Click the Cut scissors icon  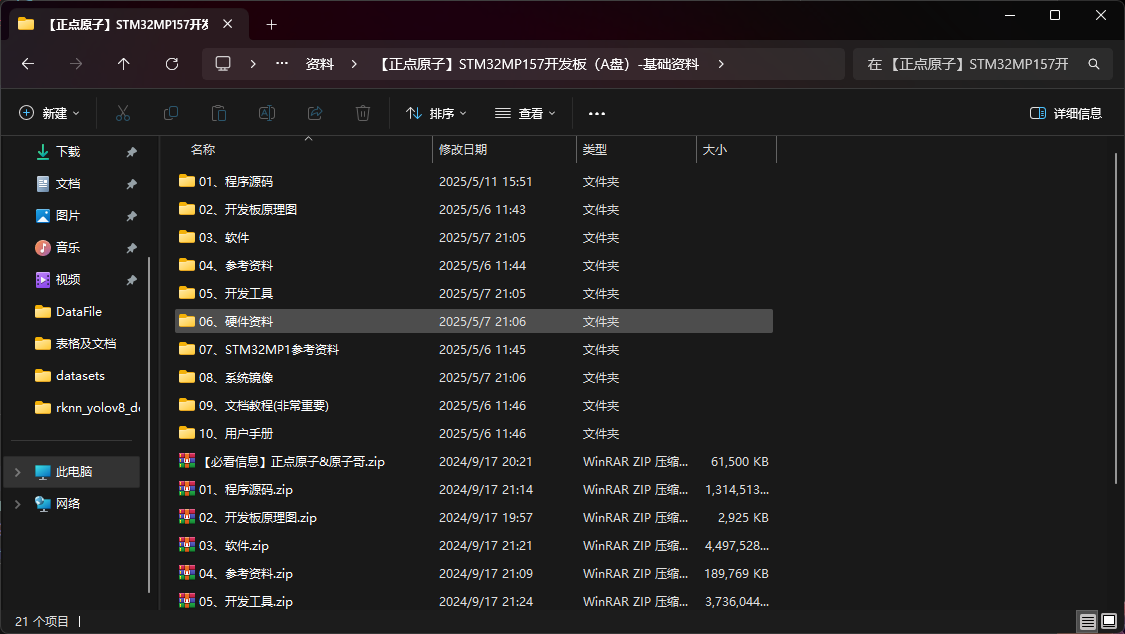click(x=123, y=113)
